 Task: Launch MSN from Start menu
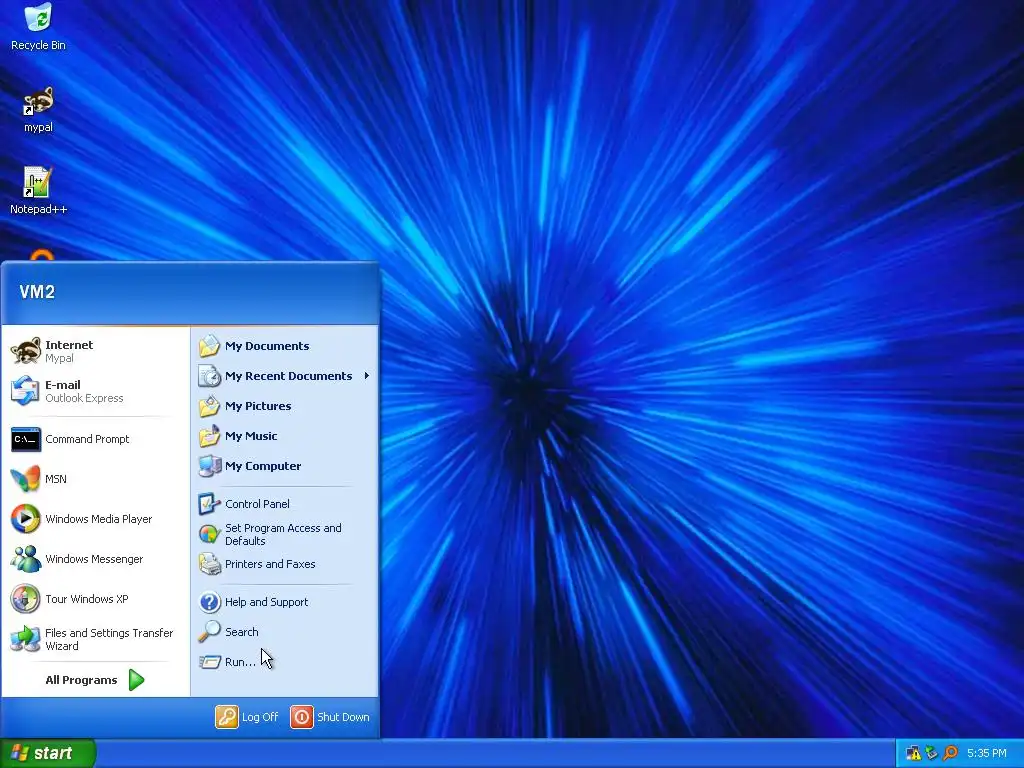point(95,479)
